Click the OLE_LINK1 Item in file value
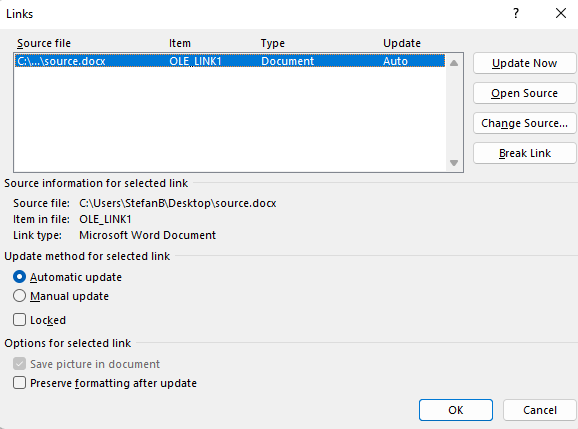 point(105,219)
